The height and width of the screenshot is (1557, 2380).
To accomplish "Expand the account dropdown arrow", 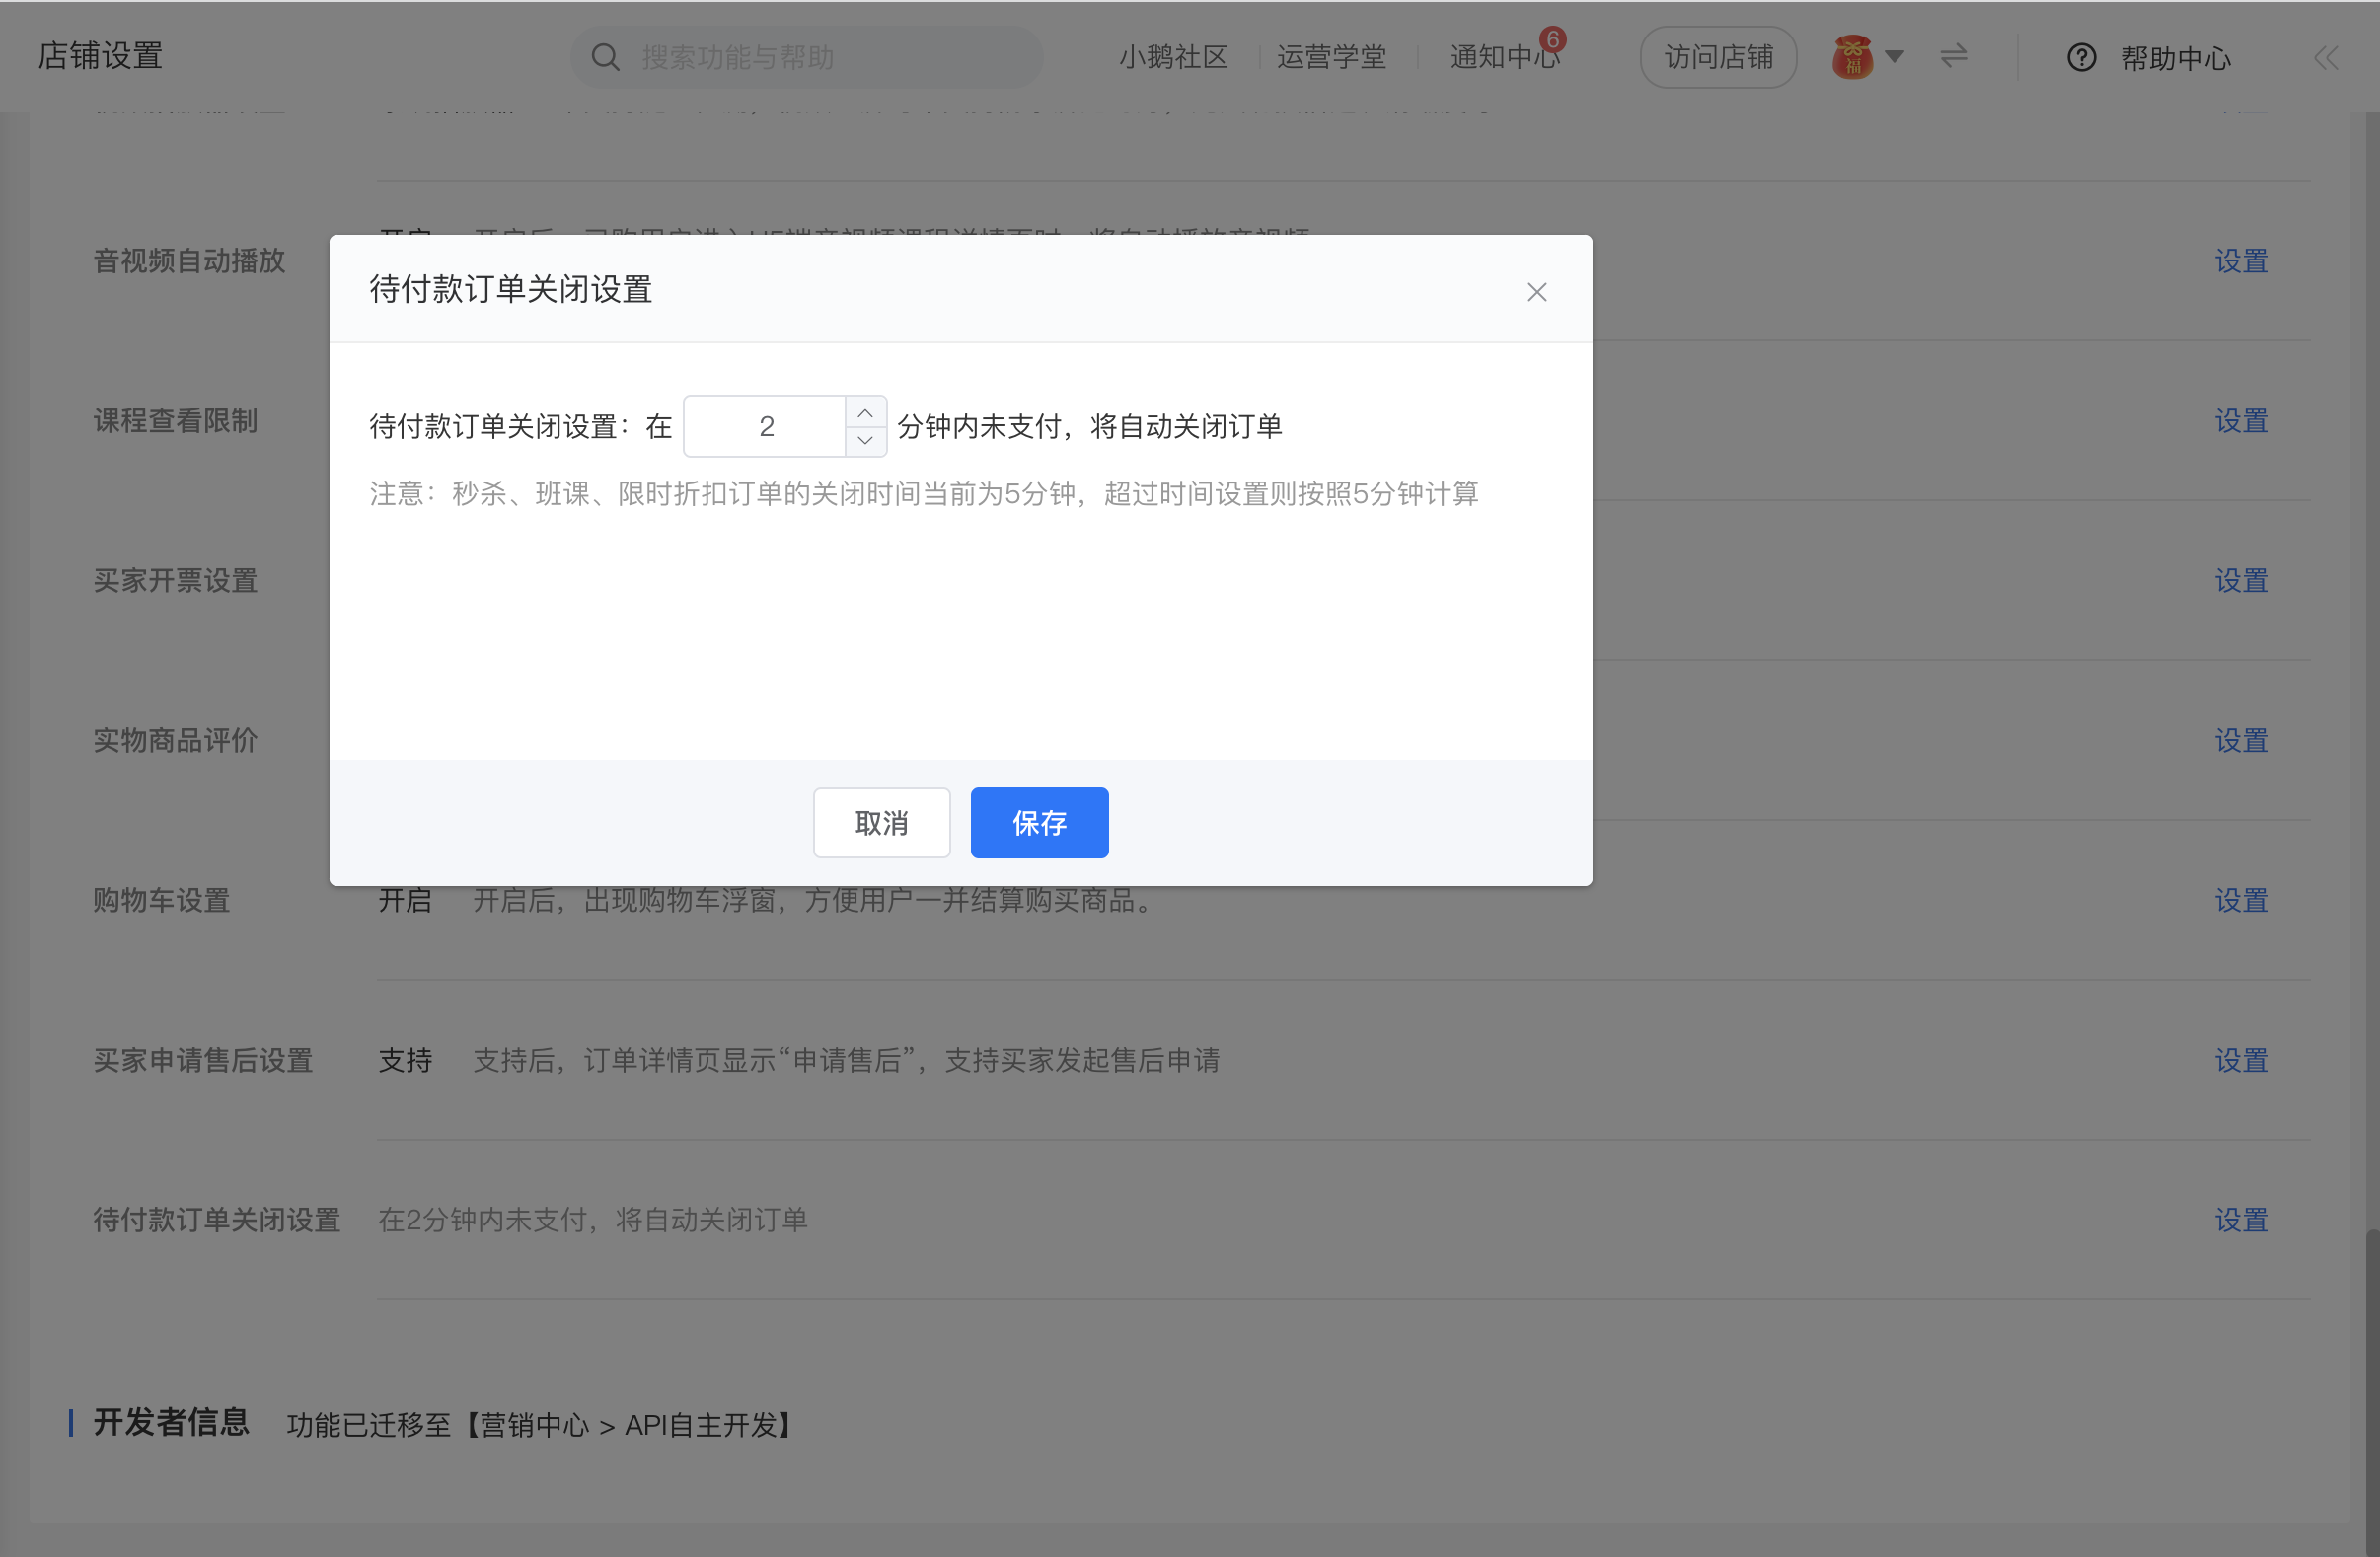I will pos(1894,57).
